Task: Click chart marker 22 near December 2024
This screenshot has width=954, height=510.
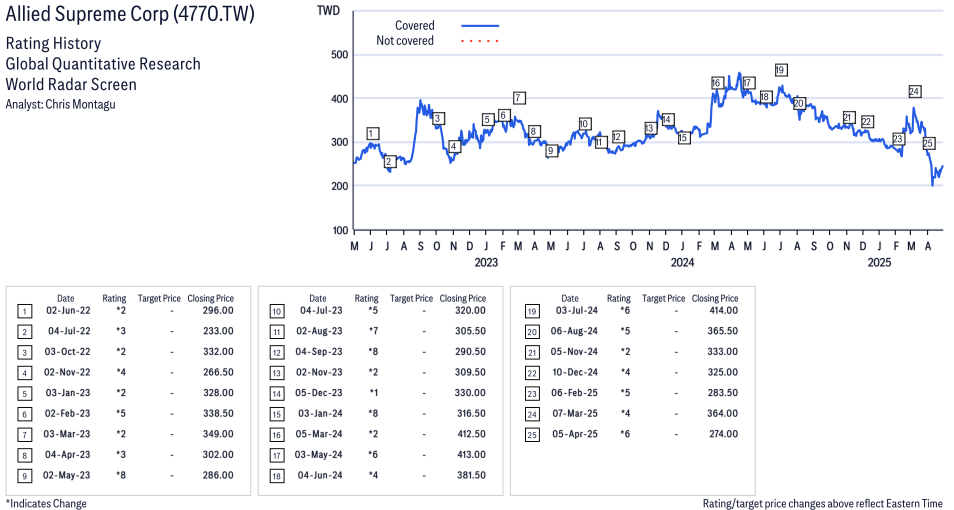Action: click(x=867, y=122)
